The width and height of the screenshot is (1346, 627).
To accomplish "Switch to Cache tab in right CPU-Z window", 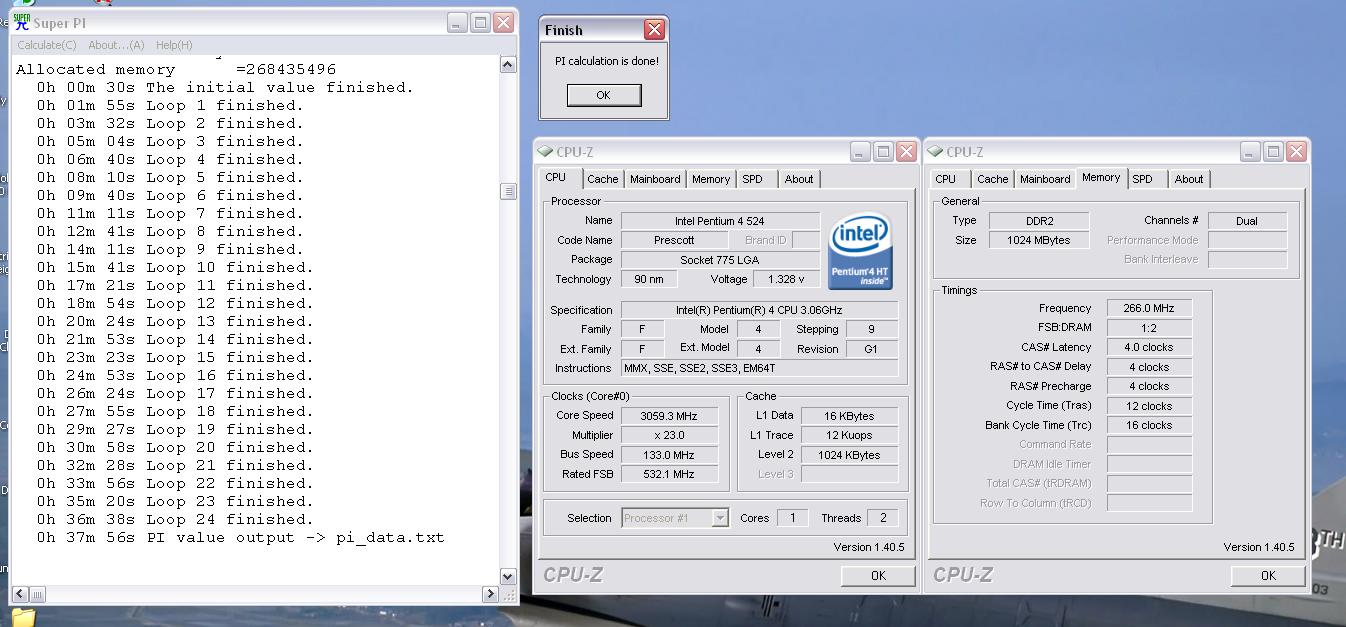I will click(992, 179).
